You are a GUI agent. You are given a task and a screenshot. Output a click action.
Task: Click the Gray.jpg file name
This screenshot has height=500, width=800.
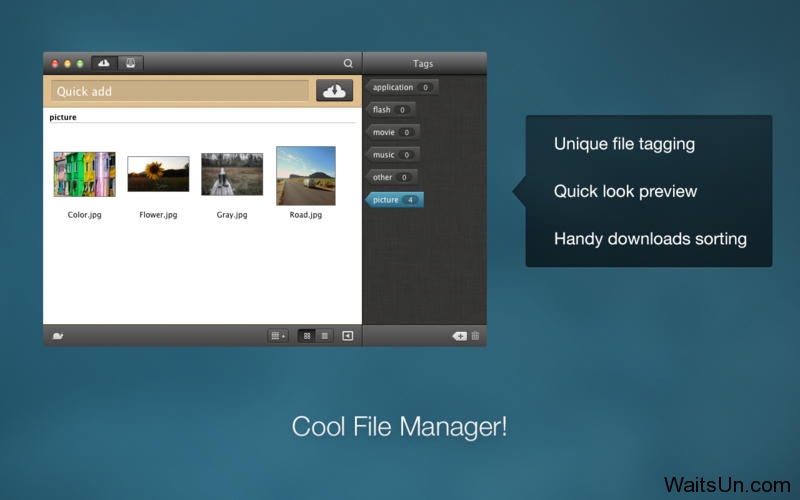(x=232, y=215)
